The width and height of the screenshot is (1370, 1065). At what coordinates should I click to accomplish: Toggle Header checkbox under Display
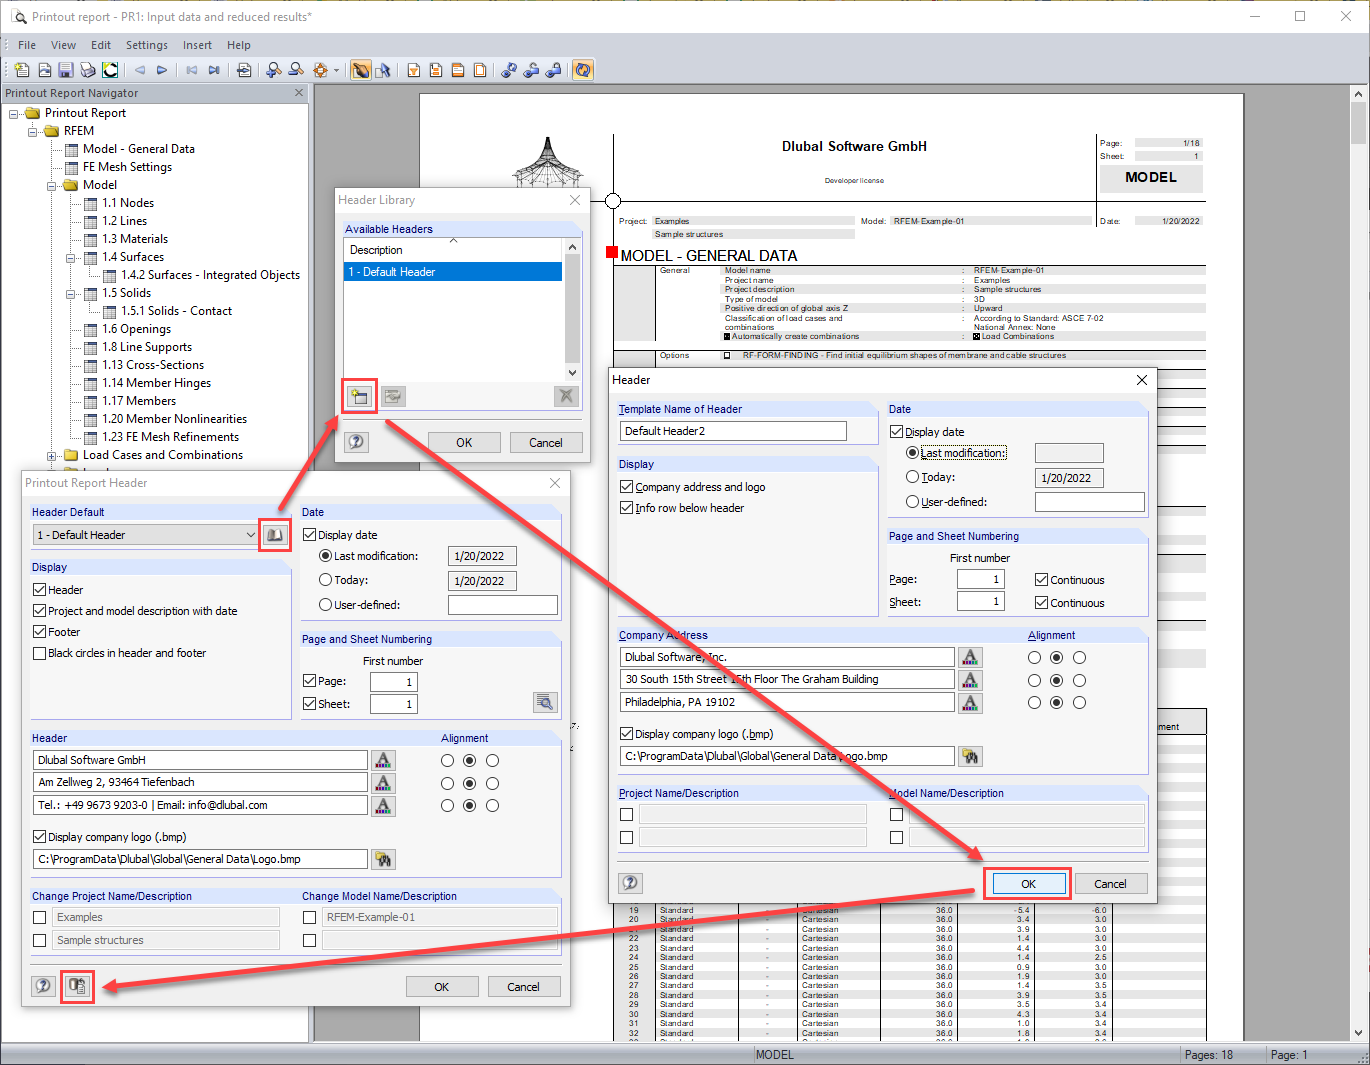tap(40, 590)
